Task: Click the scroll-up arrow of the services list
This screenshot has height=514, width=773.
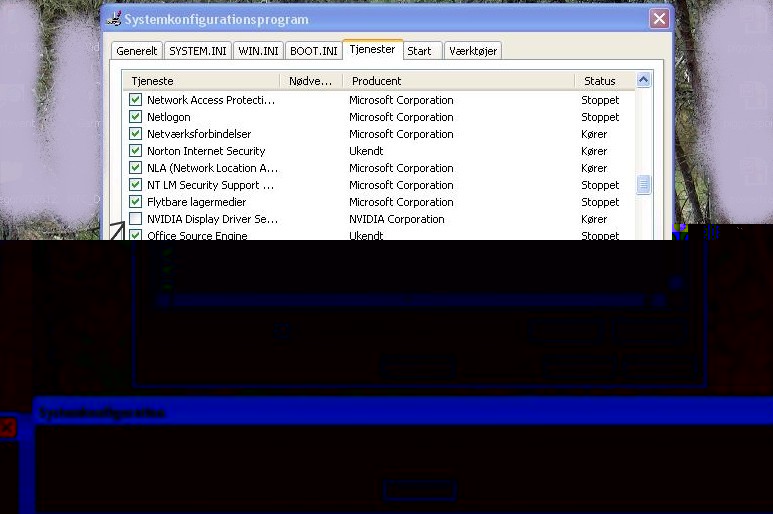Action: (643, 80)
